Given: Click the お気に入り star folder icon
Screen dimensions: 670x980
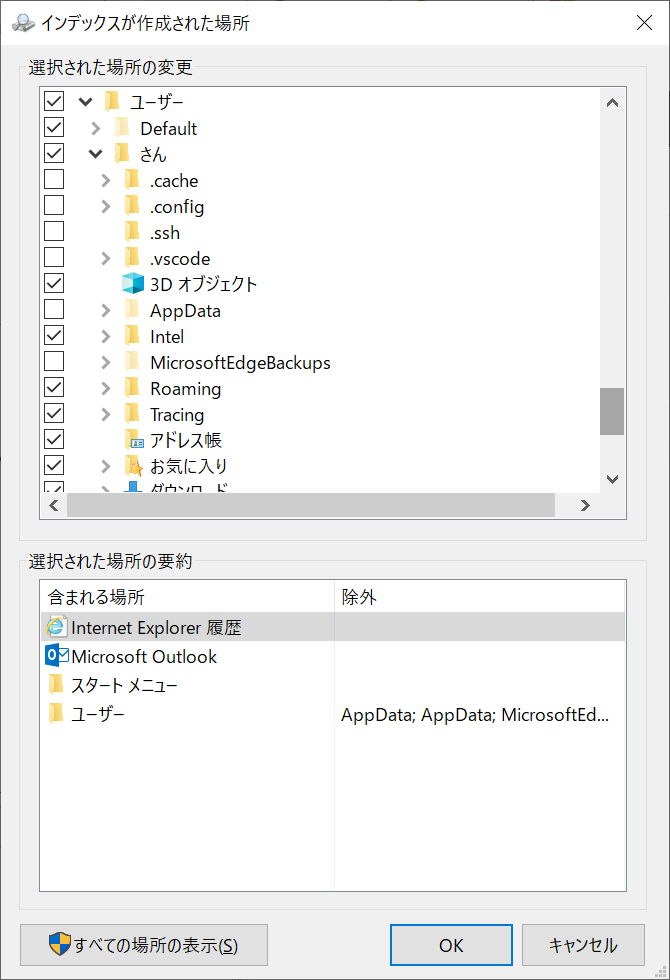Looking at the screenshot, I should 134,466.
